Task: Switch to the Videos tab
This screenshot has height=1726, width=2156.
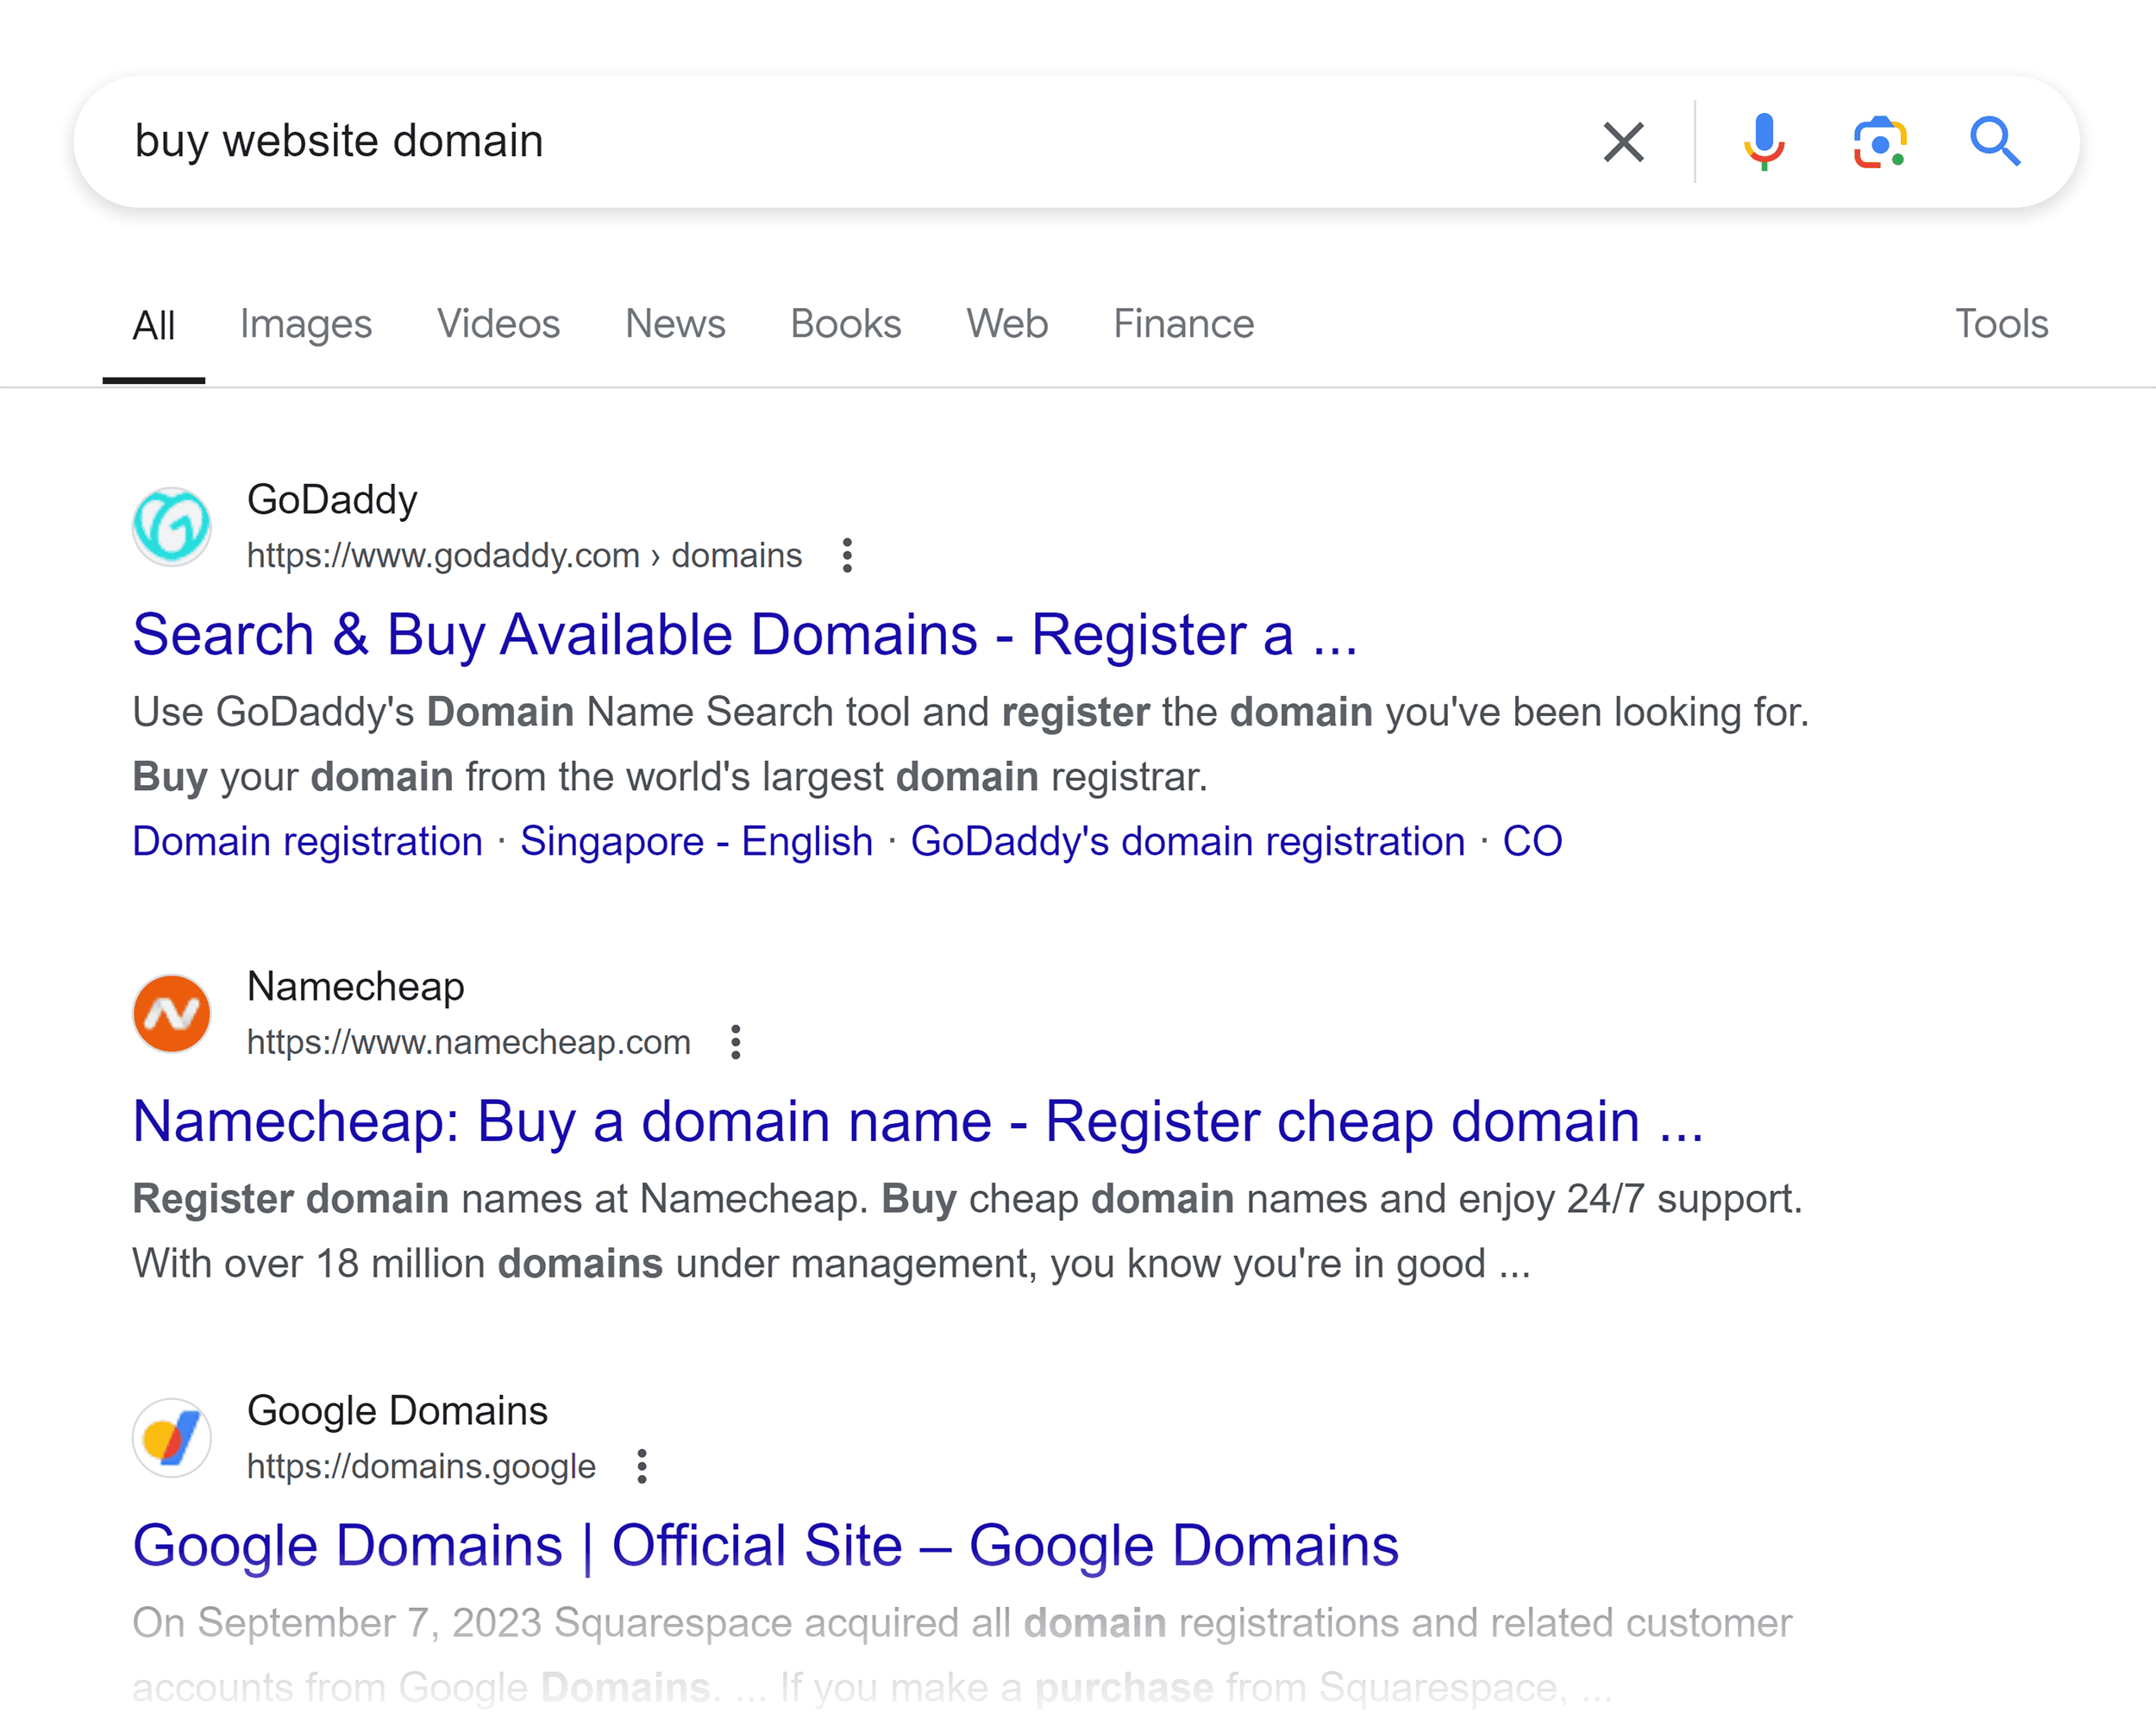Action: coord(498,324)
